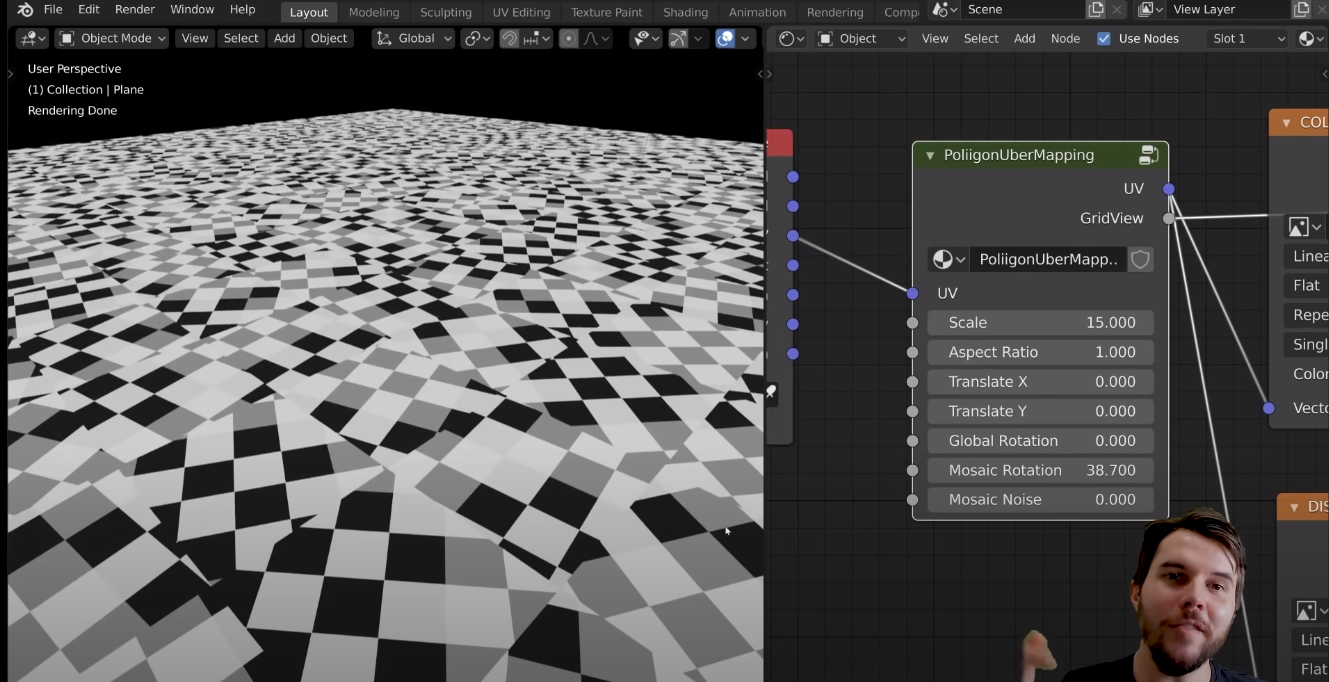Open the Global transform orientation dropdown
Viewport: 1329px width, 682px height.
click(414, 39)
